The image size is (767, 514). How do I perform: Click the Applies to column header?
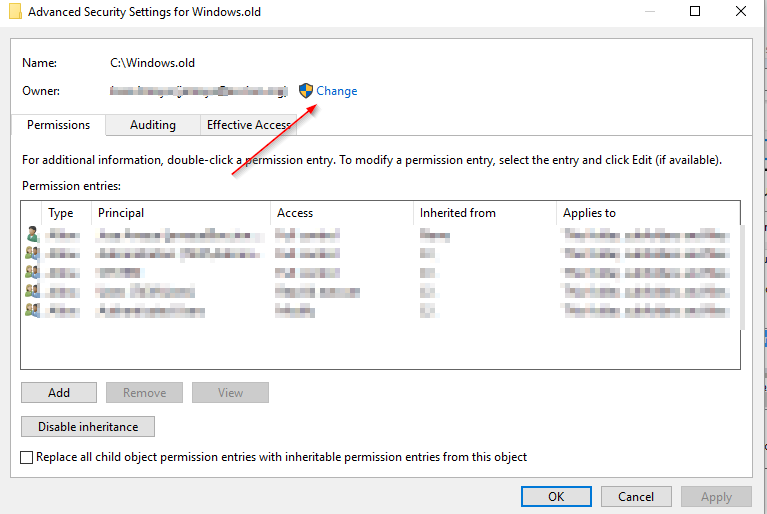coord(589,213)
